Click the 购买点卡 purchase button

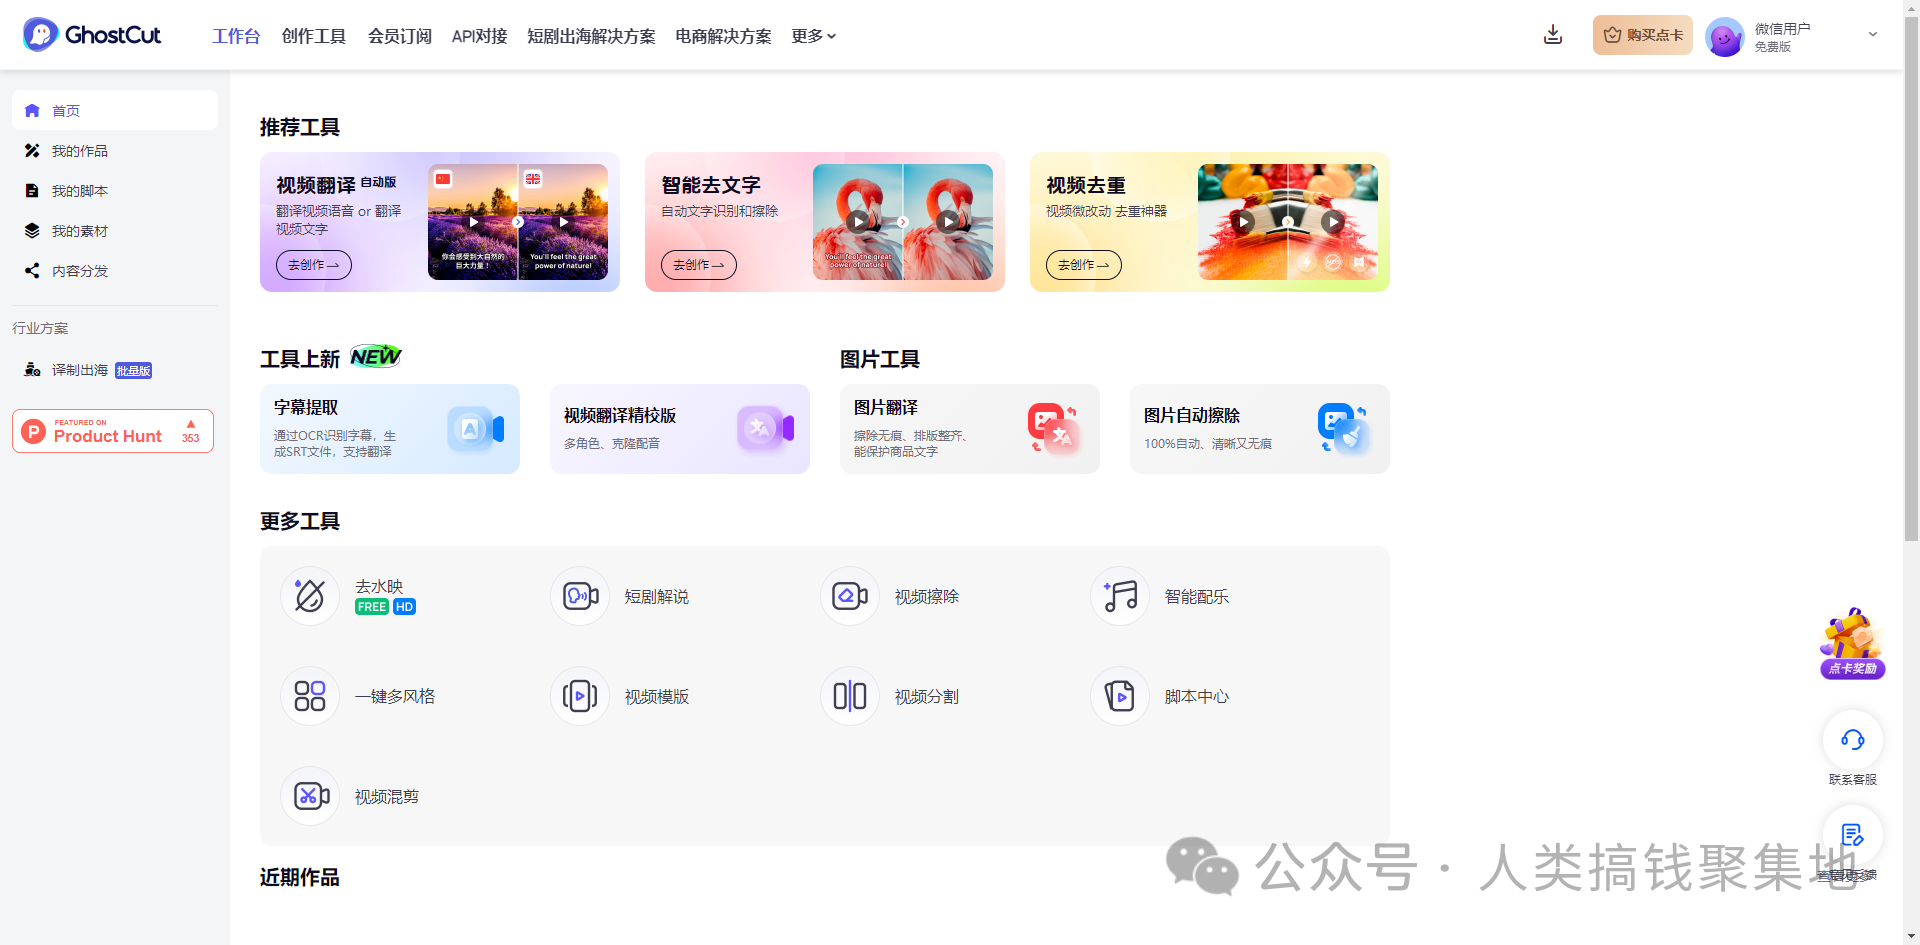tap(1641, 34)
